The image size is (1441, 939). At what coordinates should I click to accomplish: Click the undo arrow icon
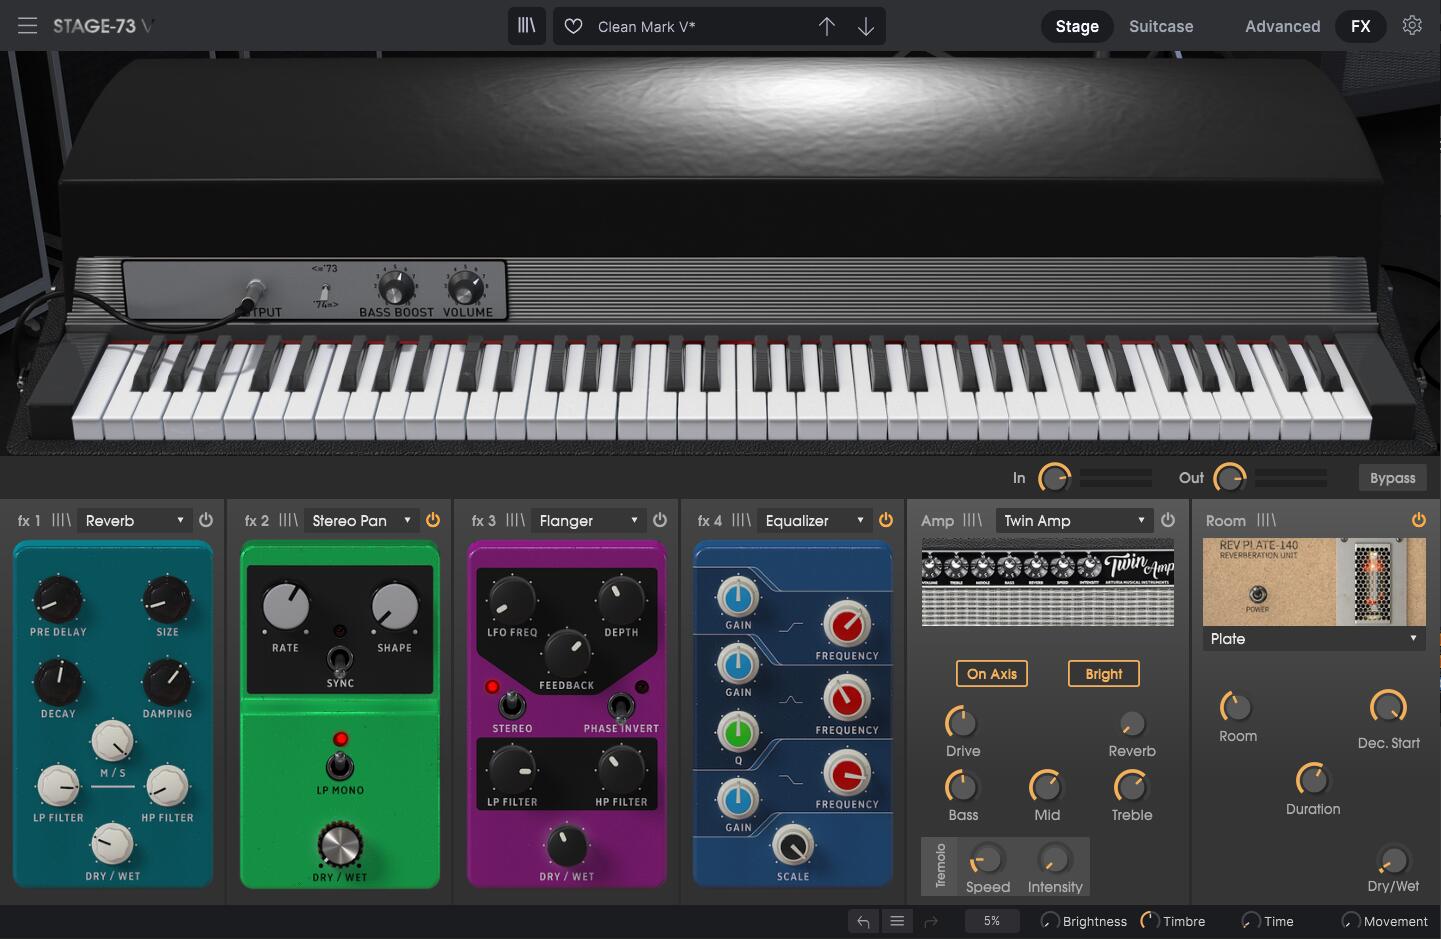(862, 921)
